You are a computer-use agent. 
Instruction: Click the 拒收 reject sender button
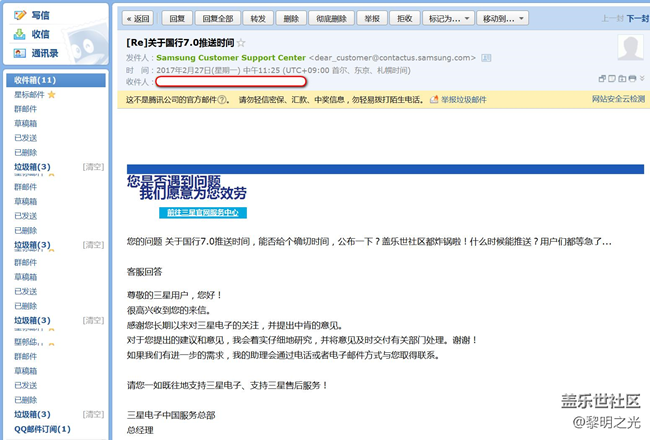(x=405, y=19)
